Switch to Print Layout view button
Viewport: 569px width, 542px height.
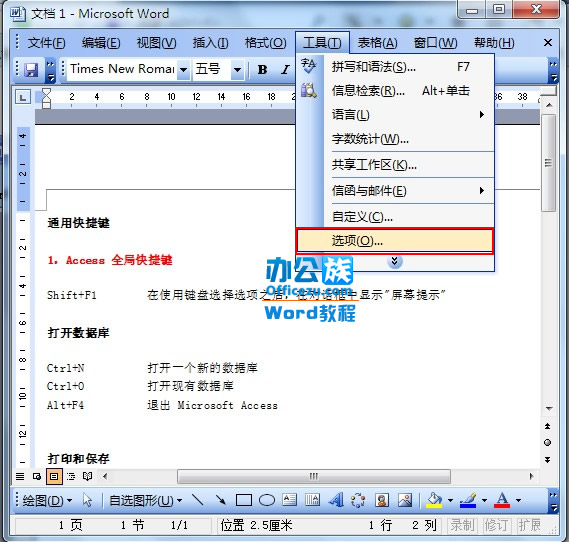tap(54, 476)
